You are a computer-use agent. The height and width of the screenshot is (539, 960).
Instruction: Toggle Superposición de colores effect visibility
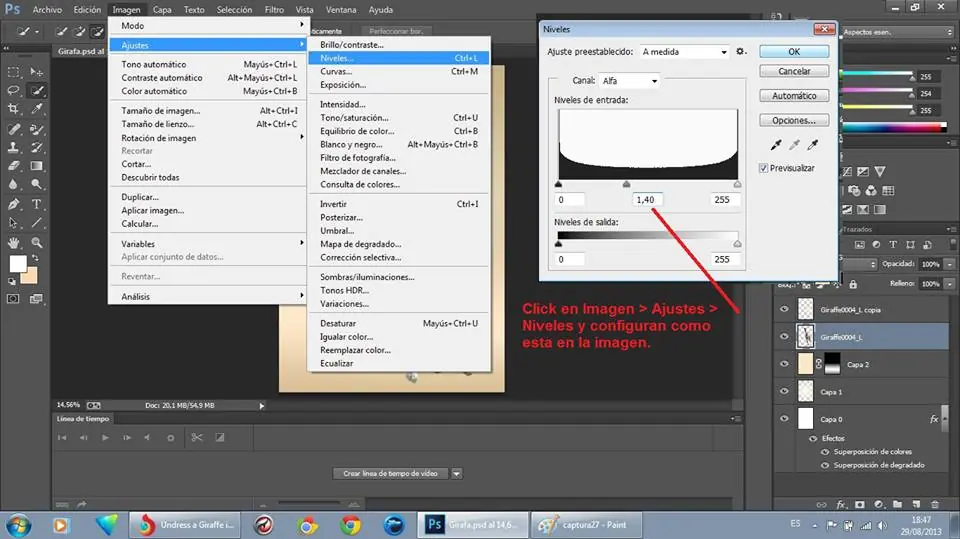click(x=825, y=452)
